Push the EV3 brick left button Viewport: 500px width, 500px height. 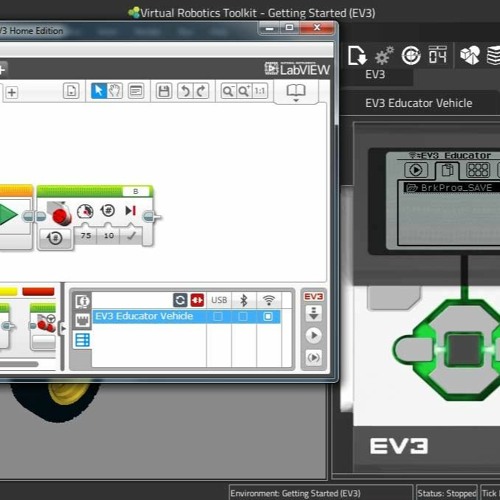(x=415, y=350)
